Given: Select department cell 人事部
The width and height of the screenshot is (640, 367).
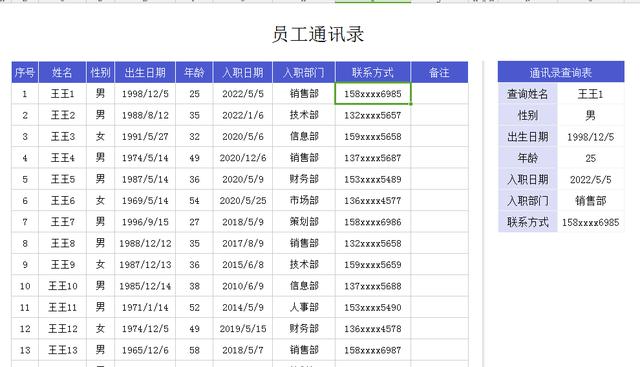Looking at the screenshot, I should click(x=304, y=307).
